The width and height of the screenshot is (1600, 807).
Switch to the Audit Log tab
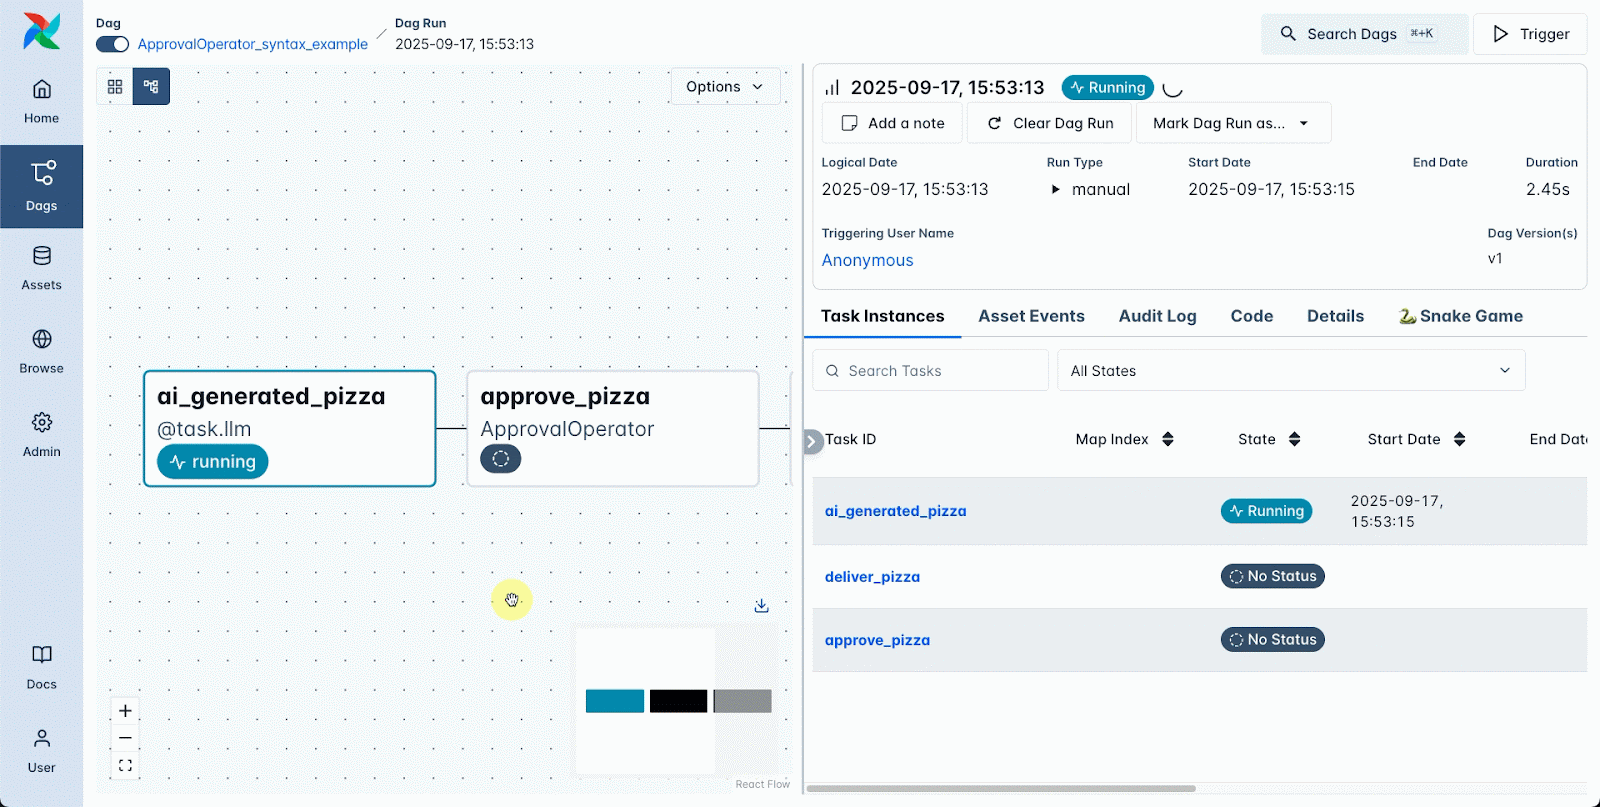[1157, 316]
